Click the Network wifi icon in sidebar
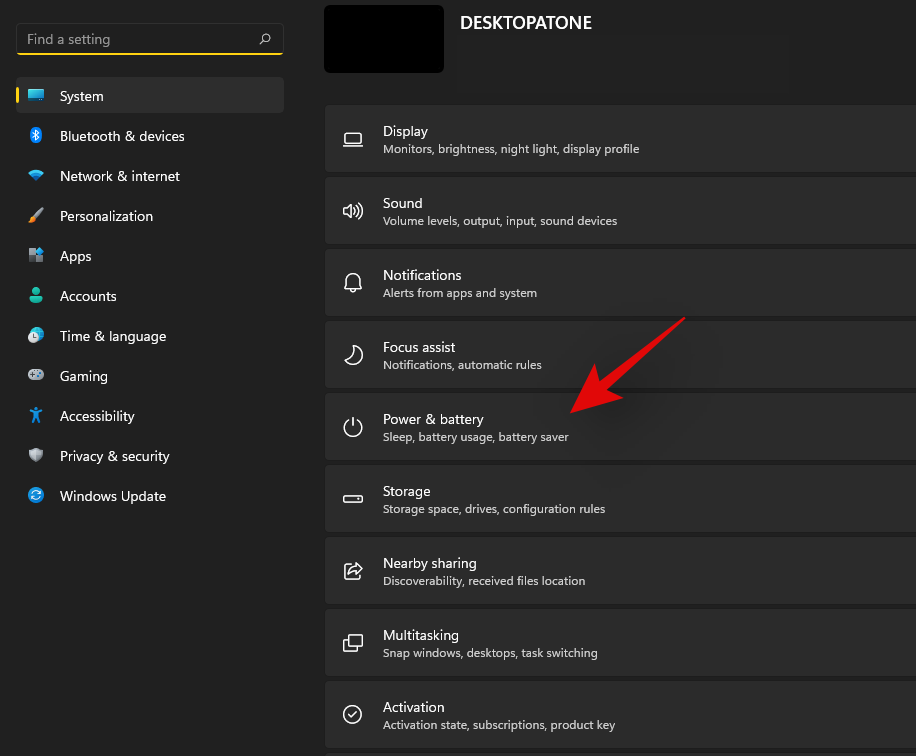 click(x=36, y=175)
